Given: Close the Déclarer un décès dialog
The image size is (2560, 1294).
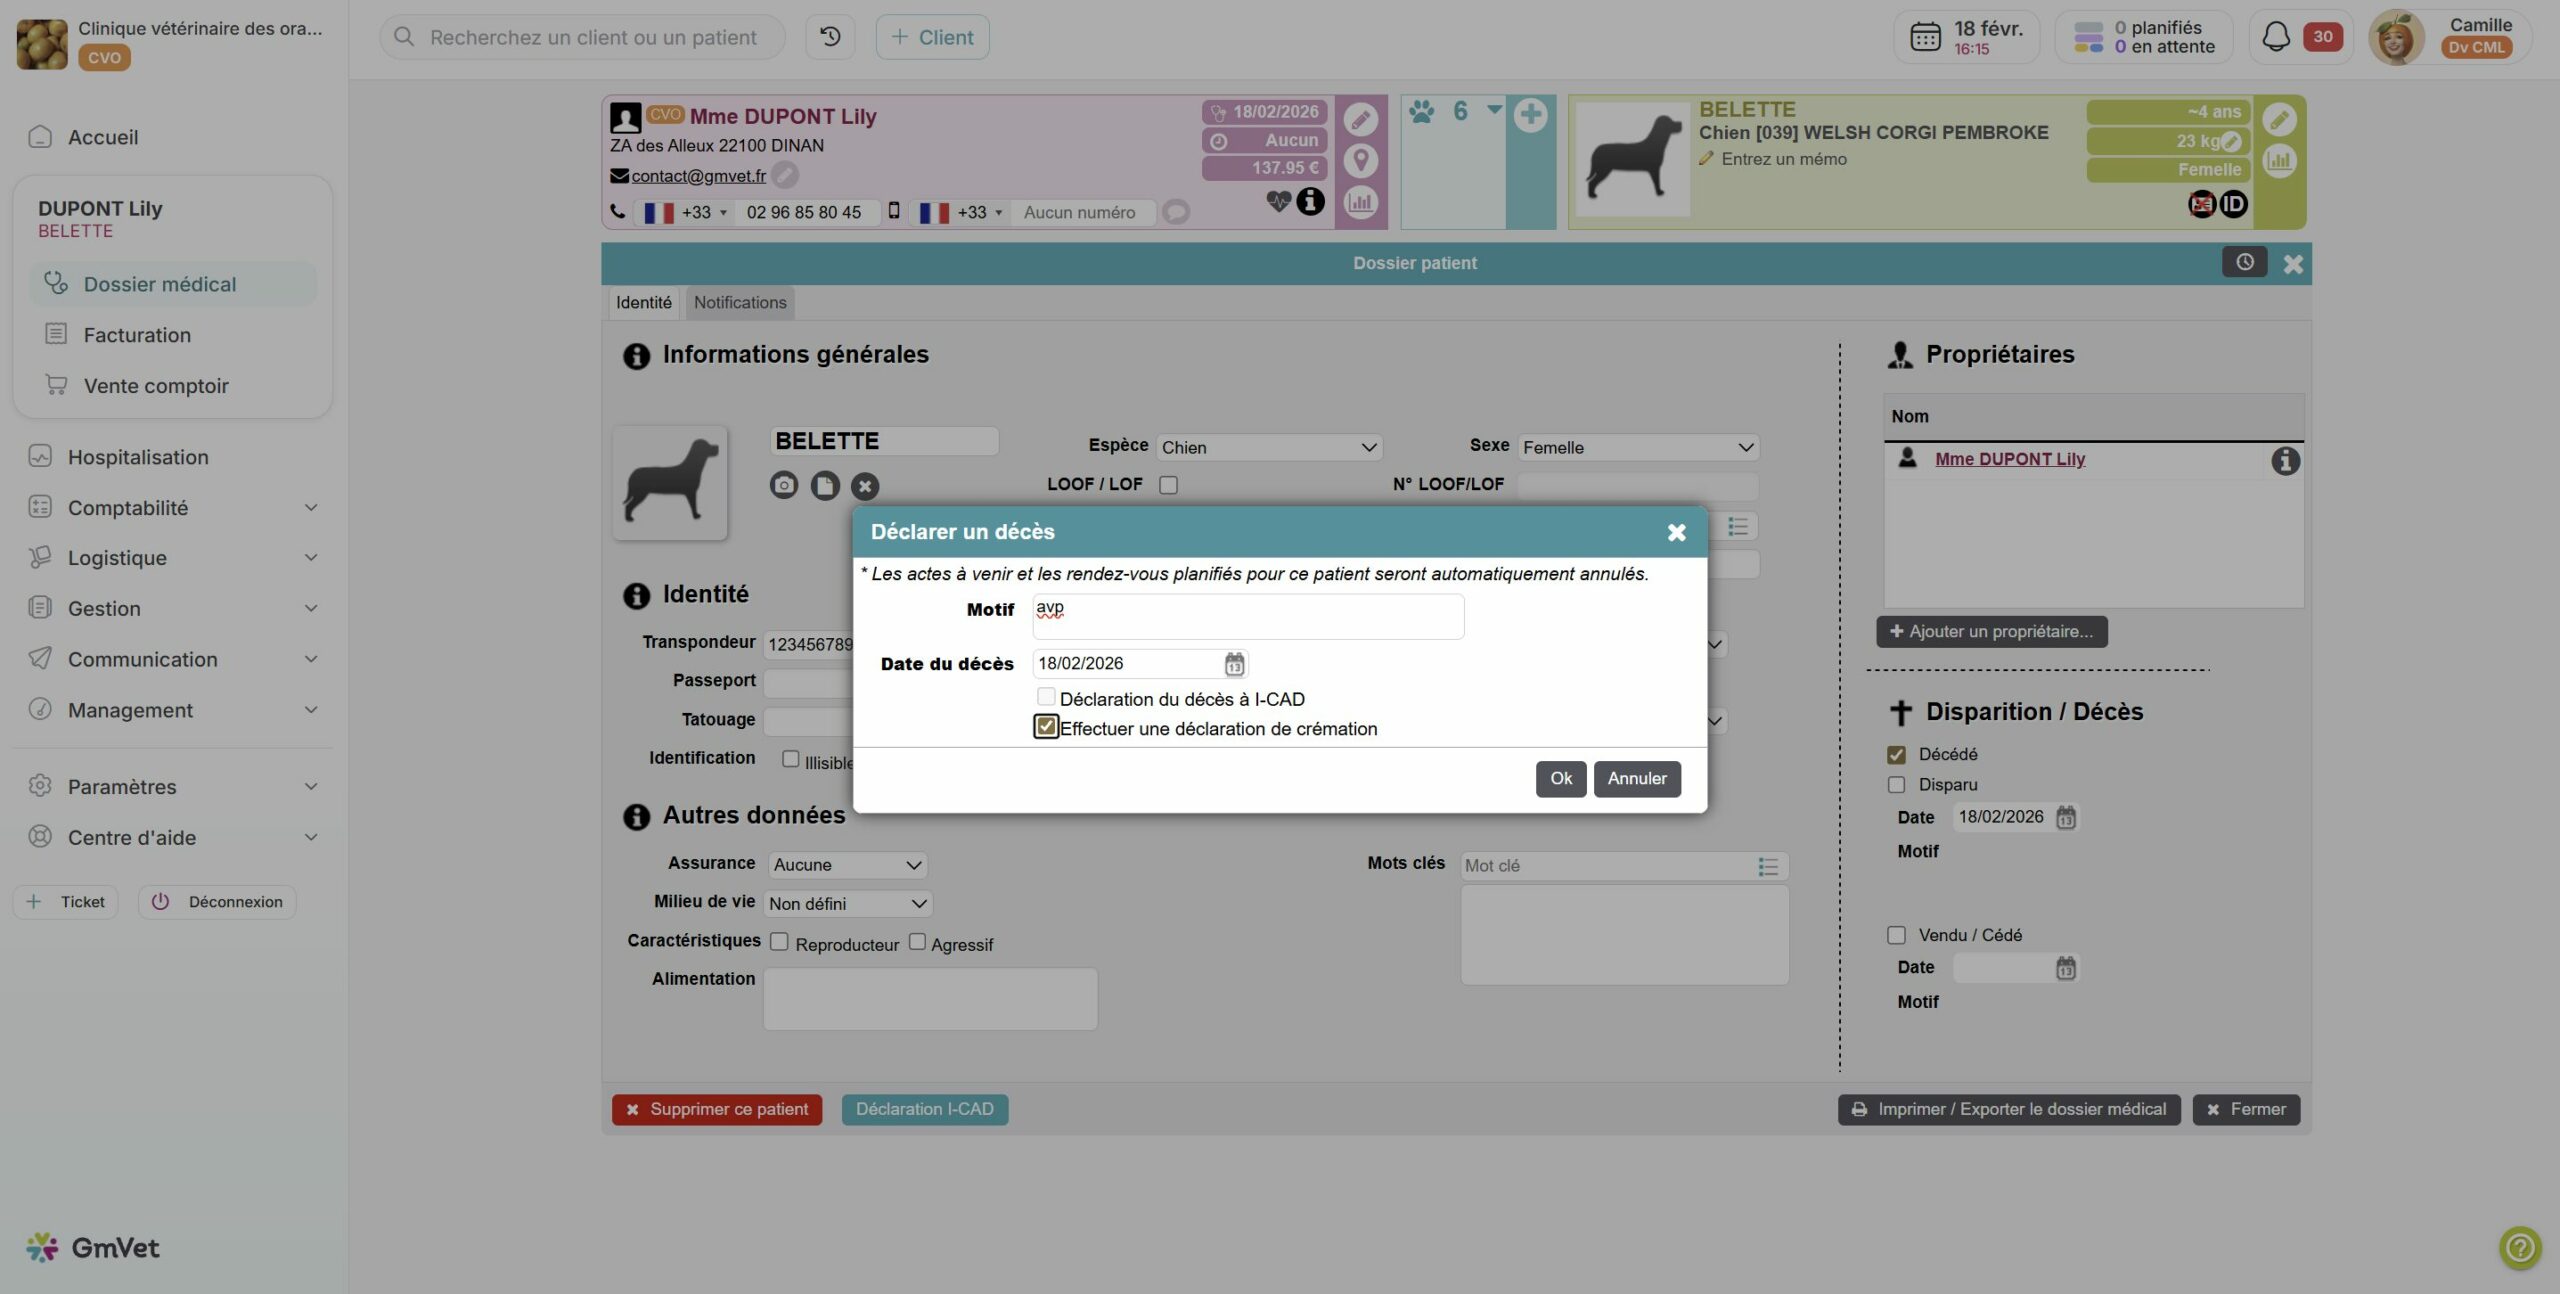Looking at the screenshot, I should 1676,532.
